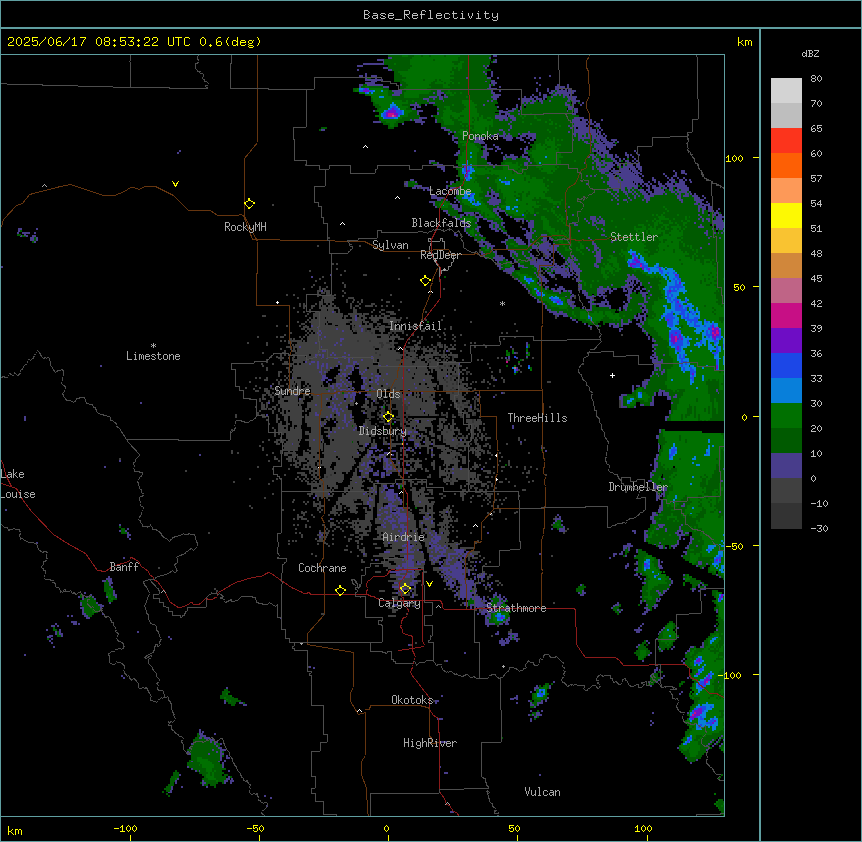This screenshot has width=862, height=842.
Task: Click the Strathmore label
Action: click(x=516, y=608)
